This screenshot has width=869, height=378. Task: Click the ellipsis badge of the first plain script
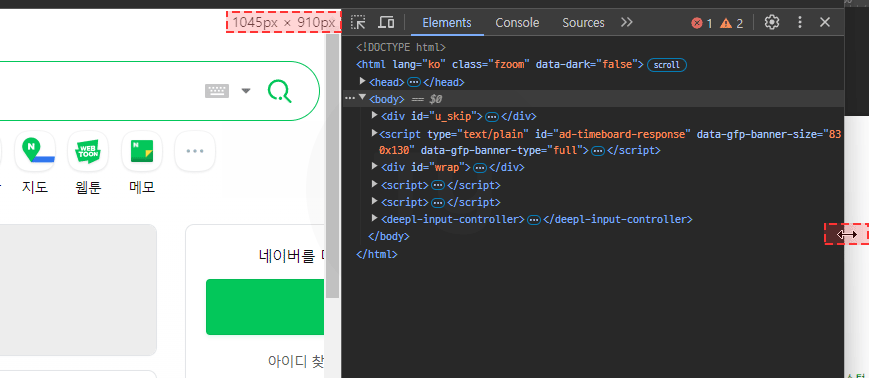[x=438, y=185]
